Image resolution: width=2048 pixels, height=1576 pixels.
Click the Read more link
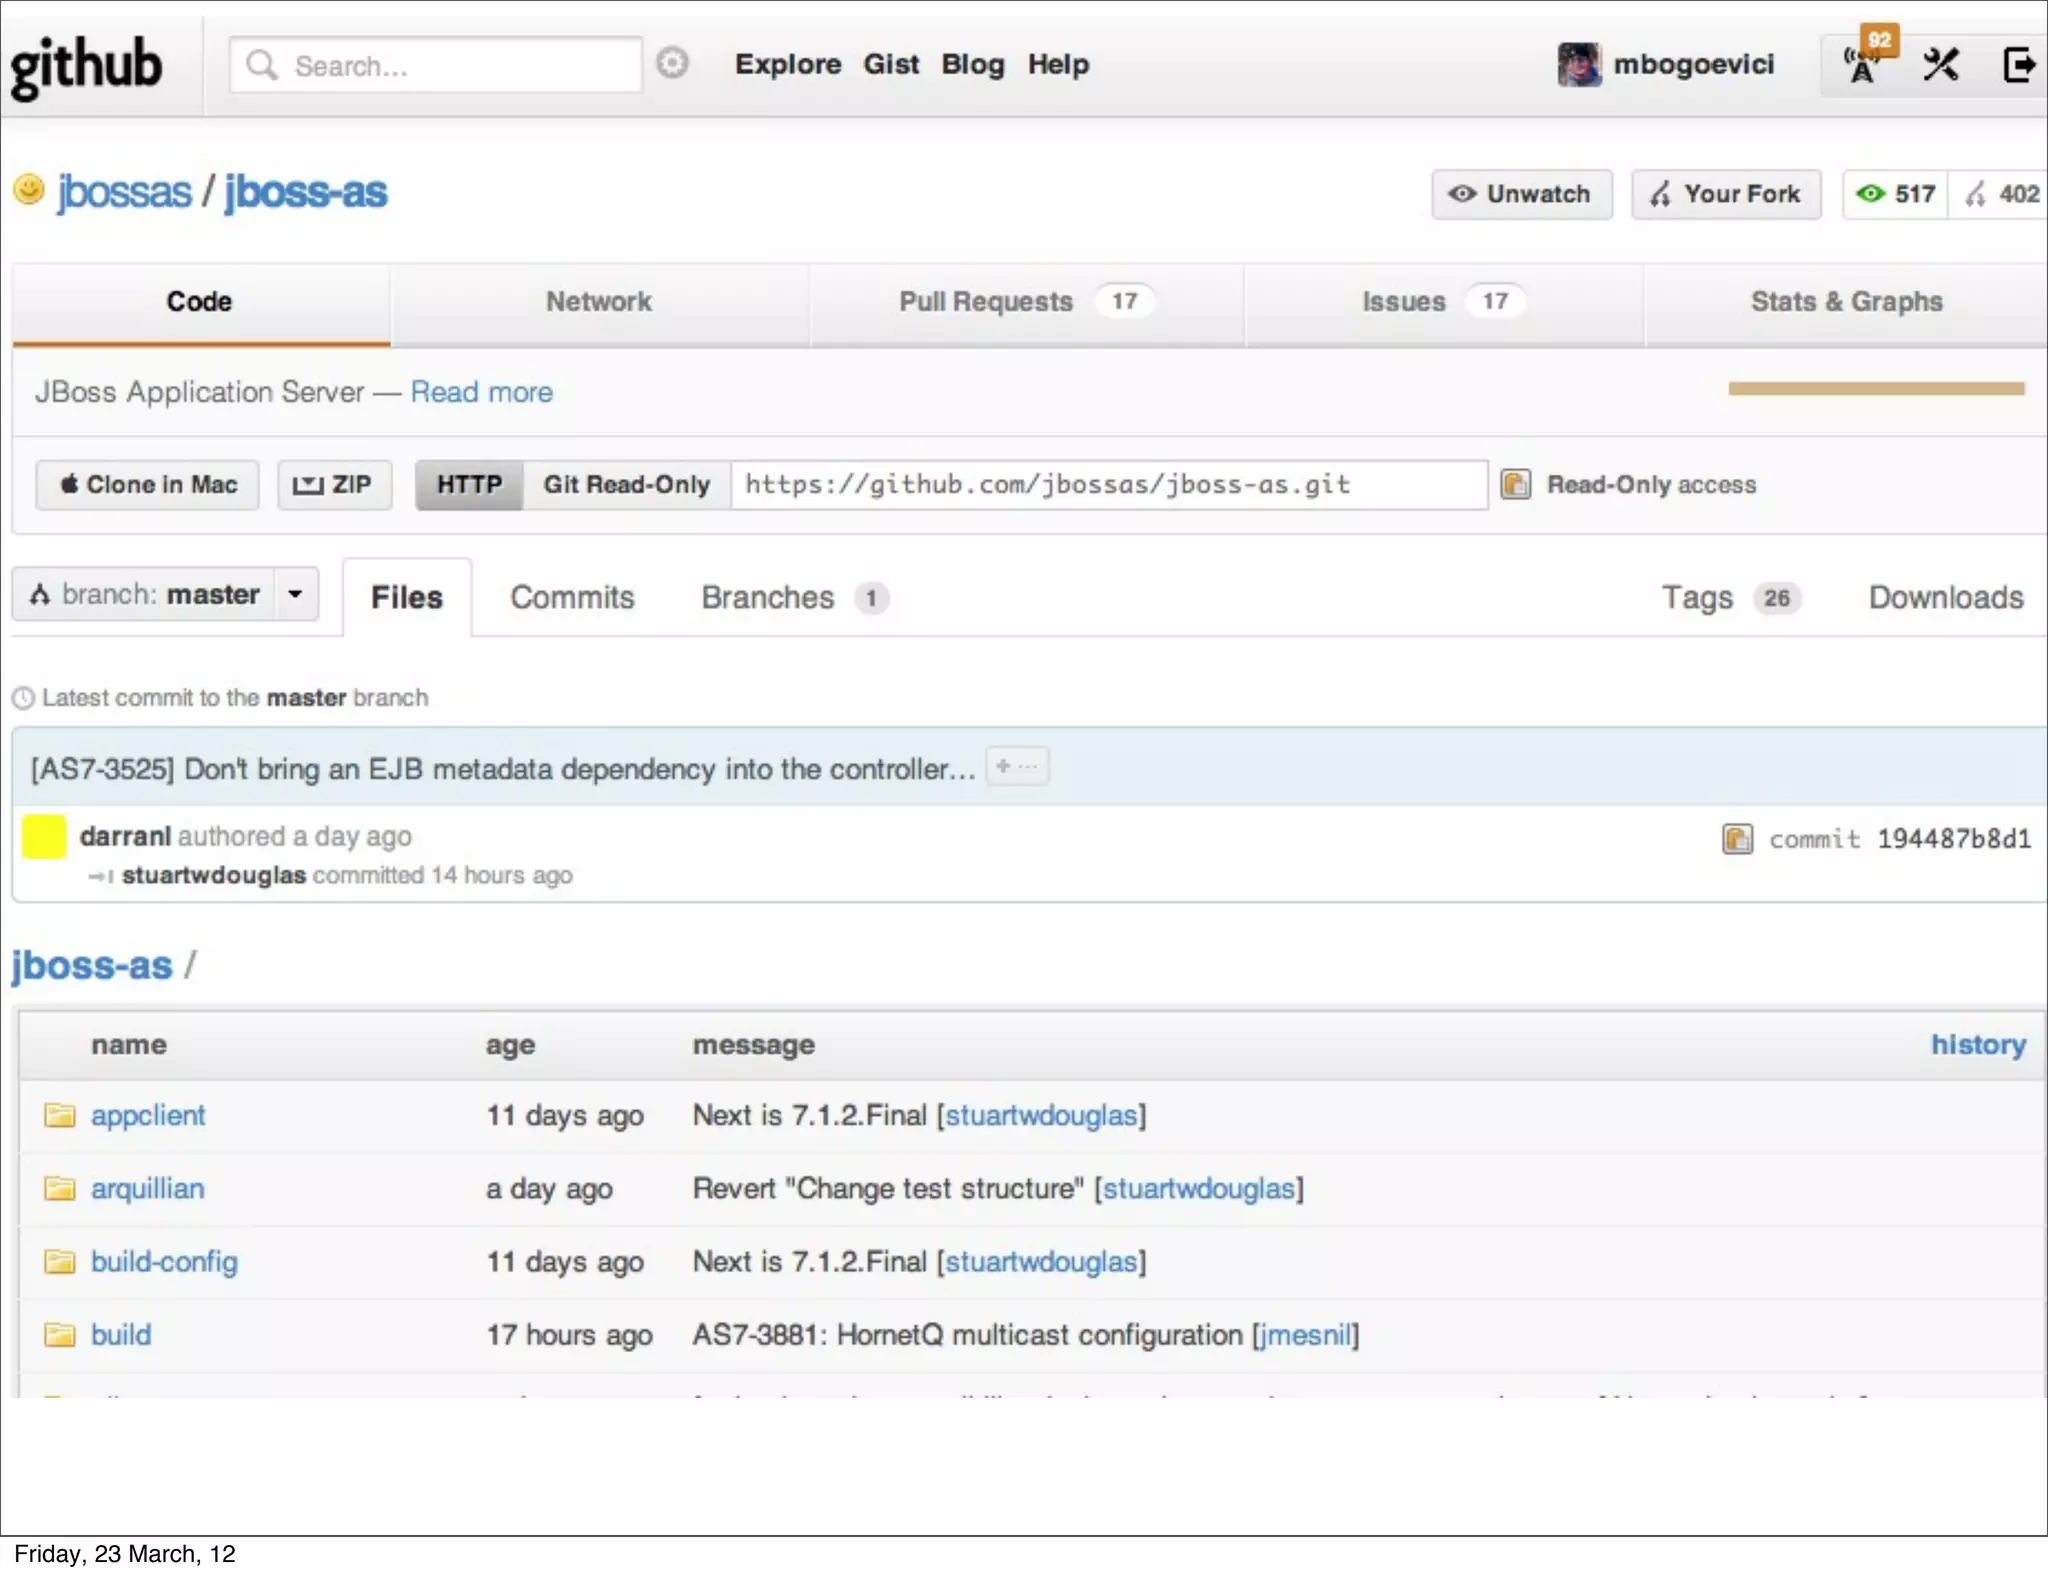[x=481, y=392]
